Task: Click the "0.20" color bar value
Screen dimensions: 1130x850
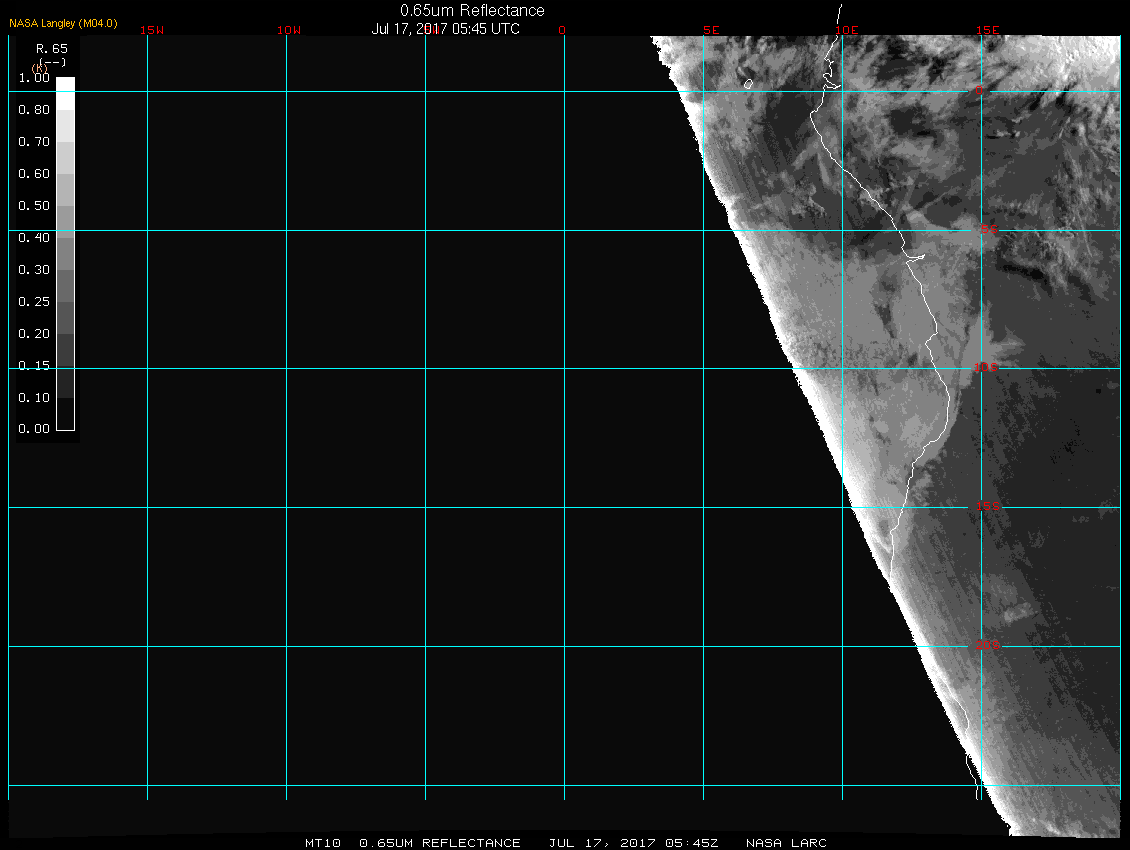Action: (x=34, y=334)
